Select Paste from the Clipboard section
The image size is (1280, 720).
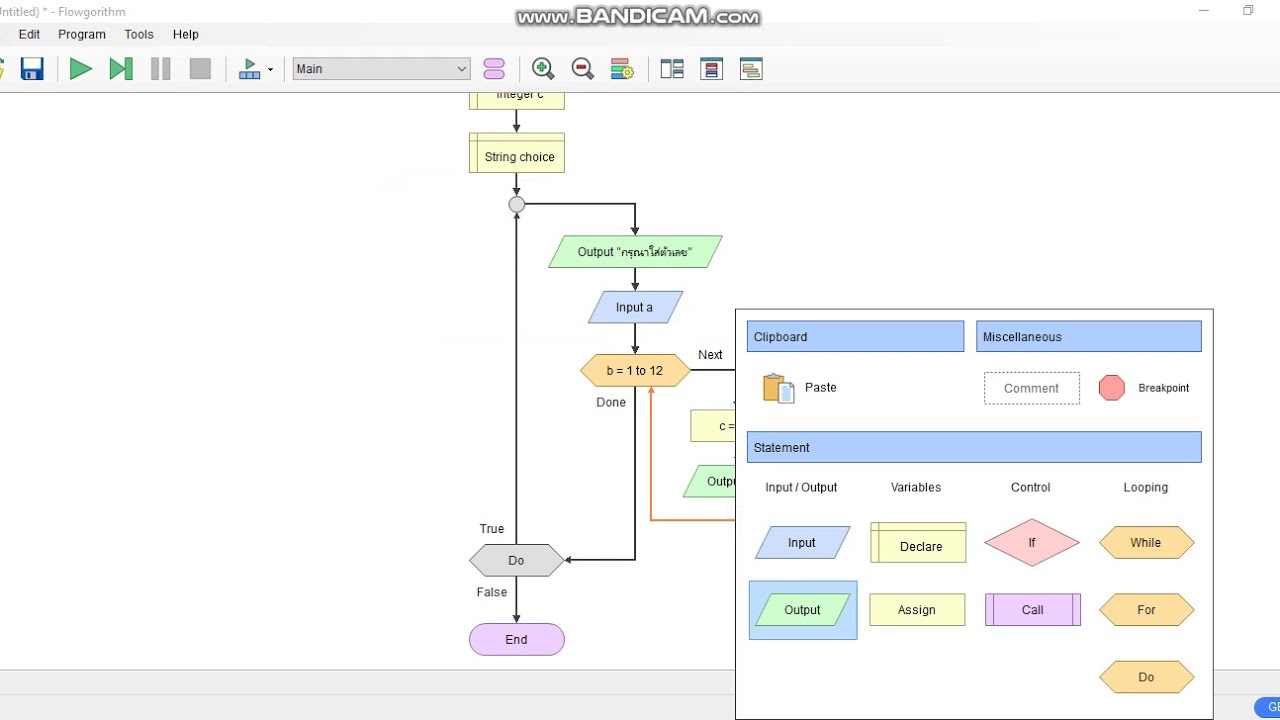point(800,388)
